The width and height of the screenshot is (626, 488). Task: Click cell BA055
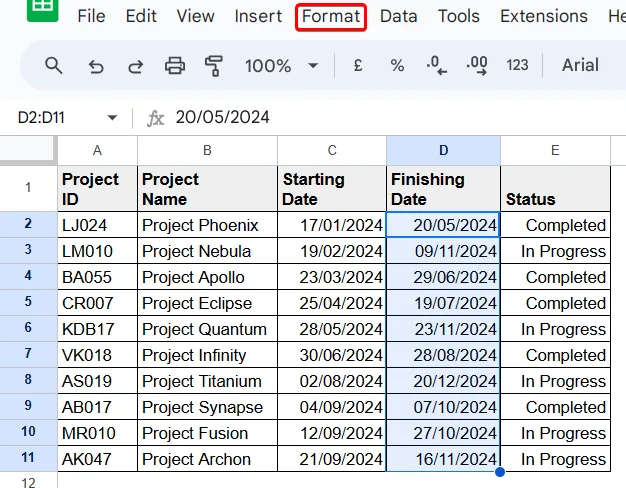[x=97, y=277]
